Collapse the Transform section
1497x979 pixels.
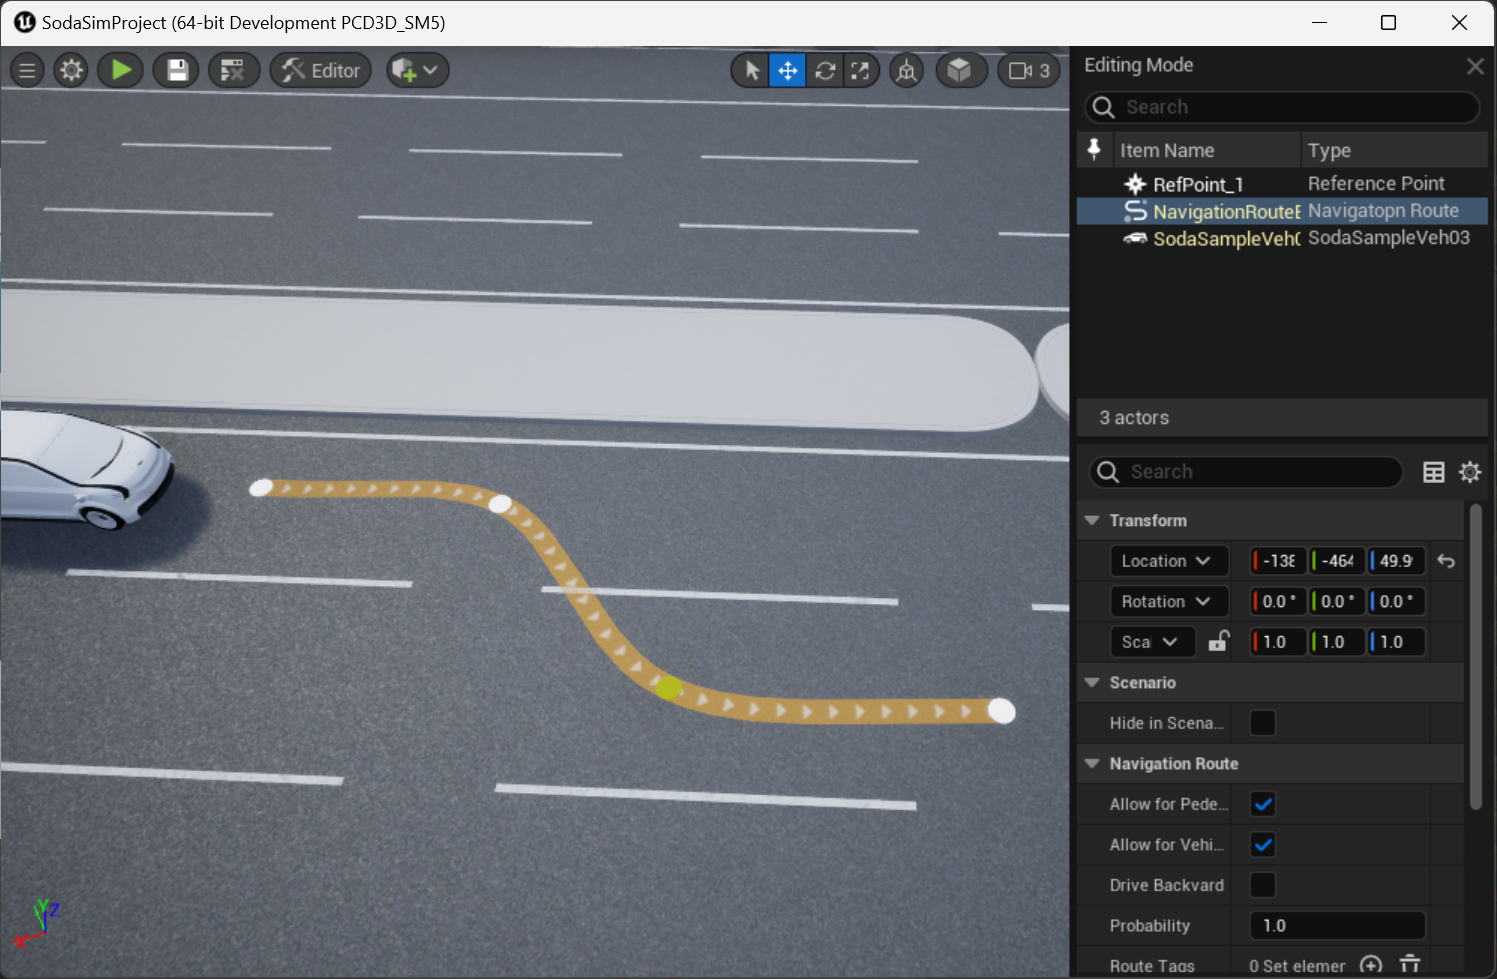click(x=1092, y=521)
